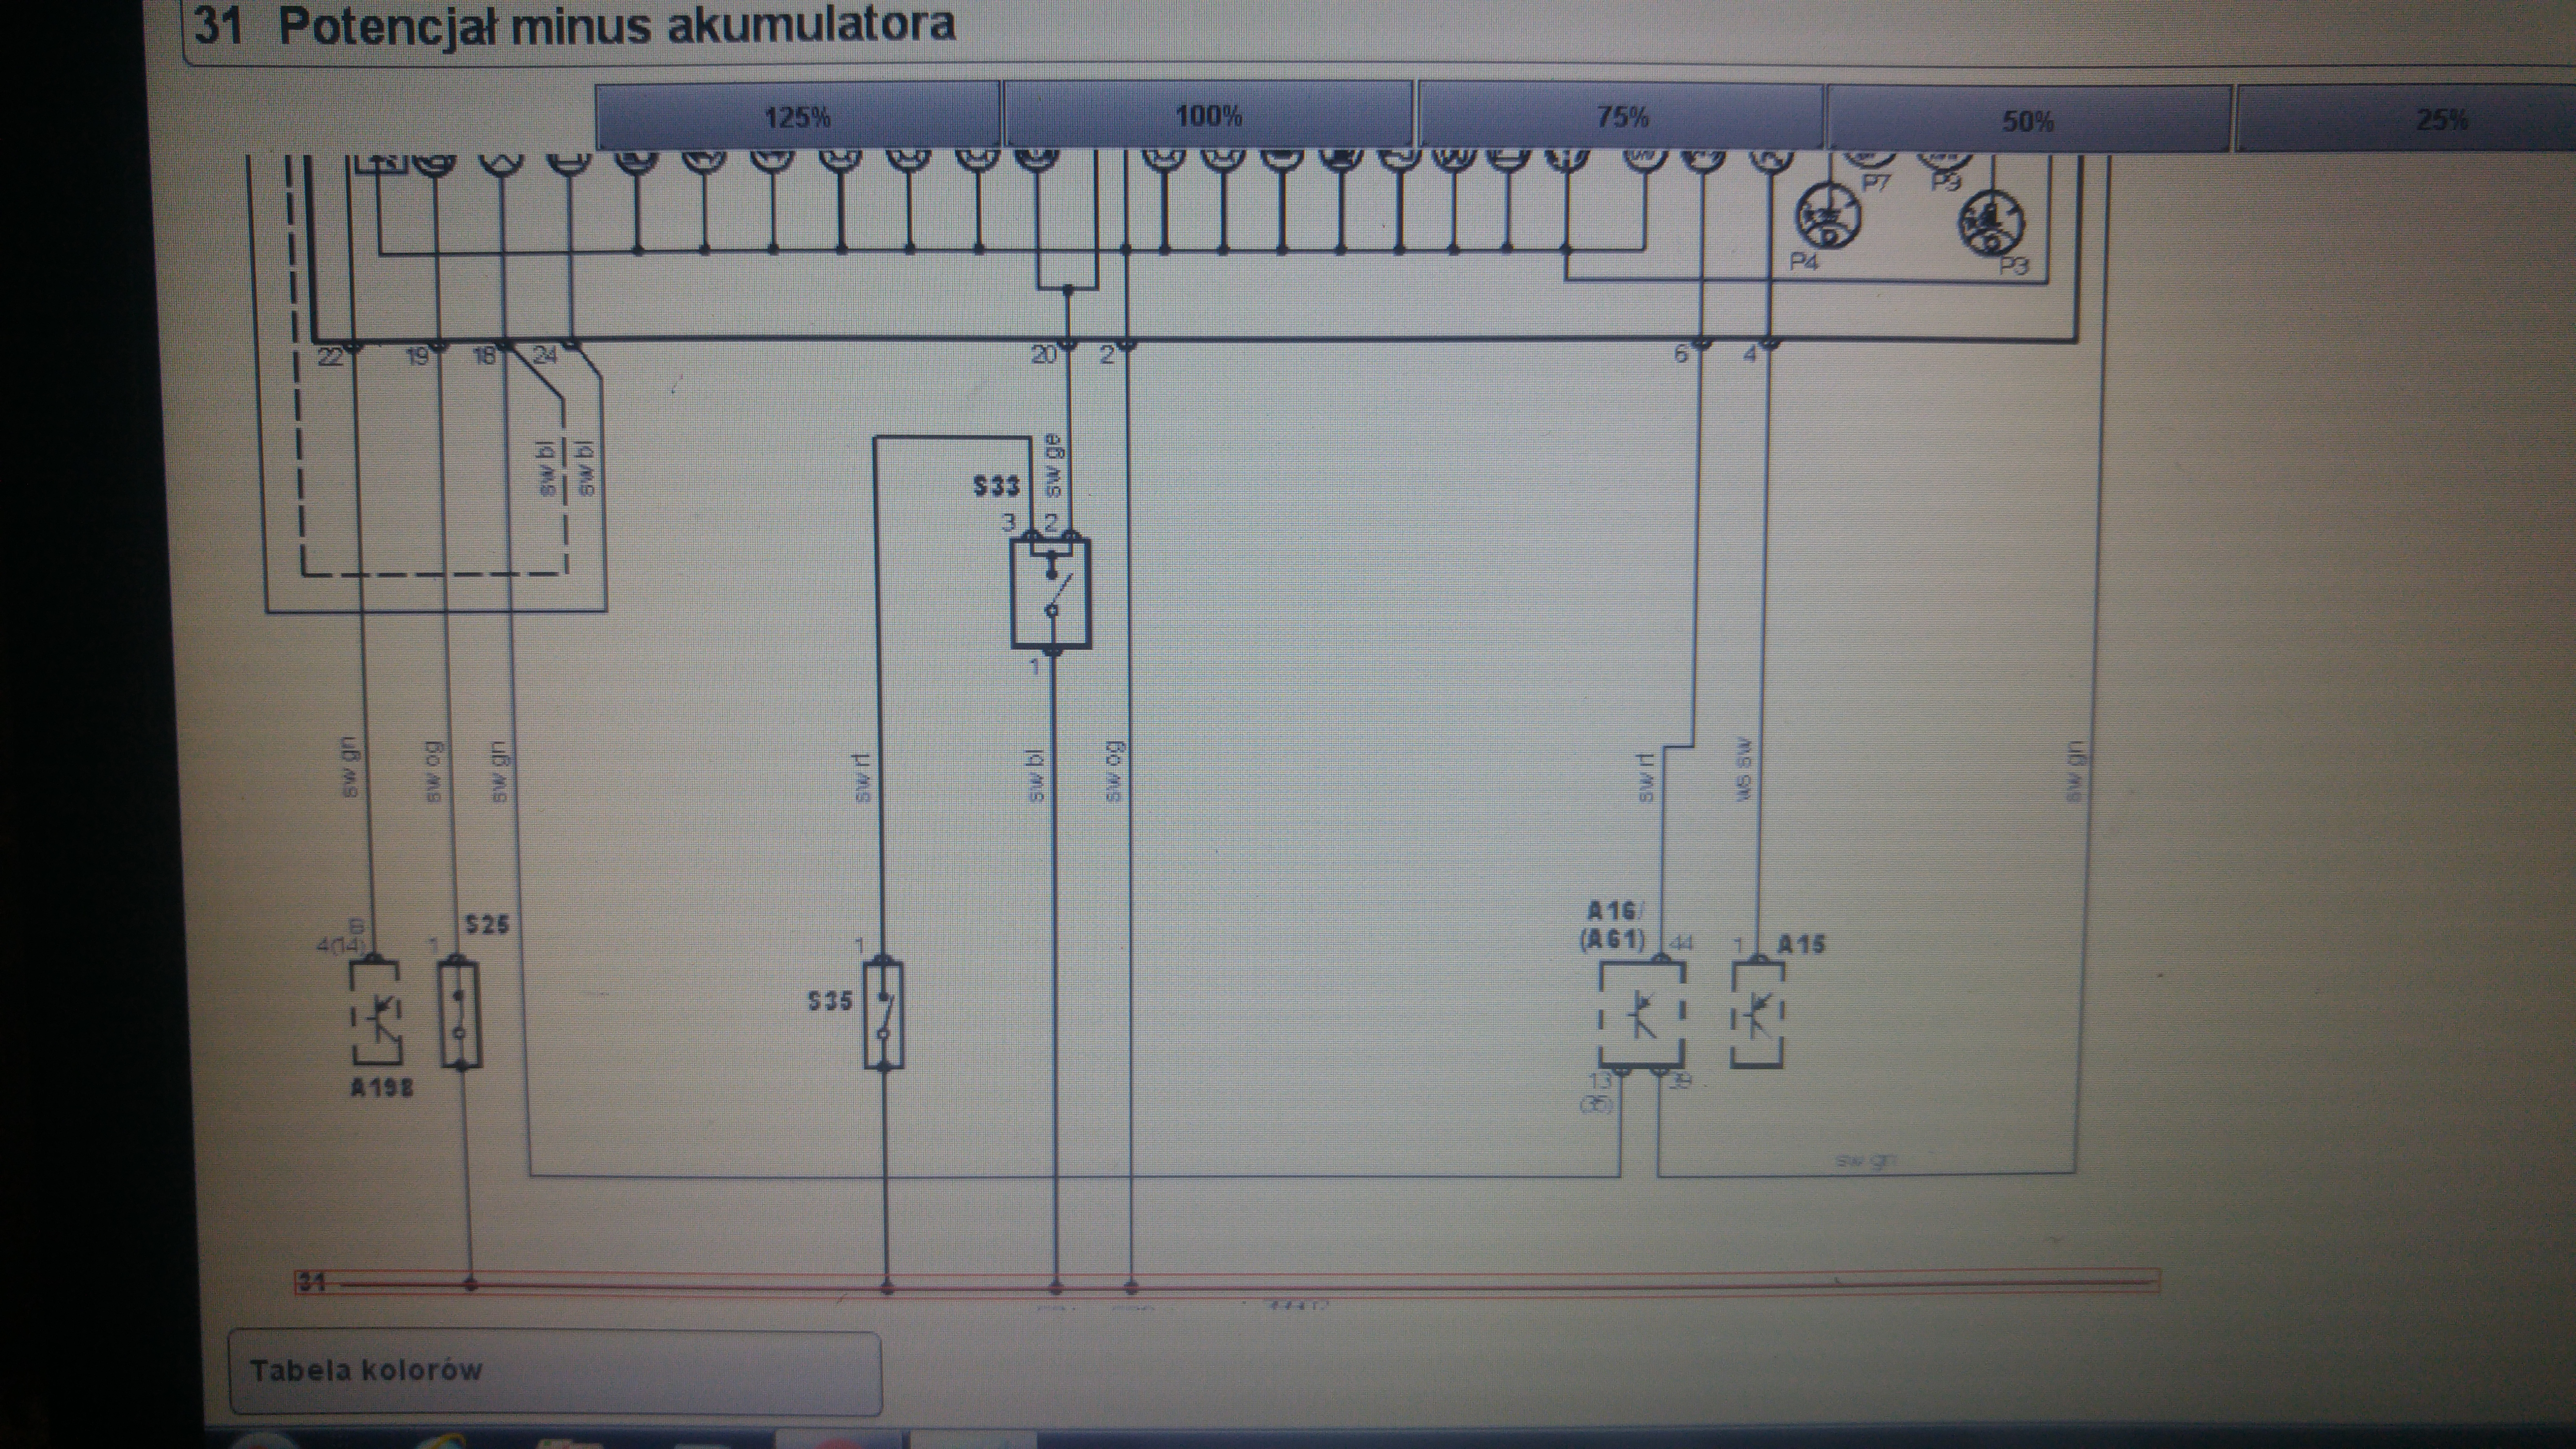The height and width of the screenshot is (1449, 2576).
Task: Set diagram zoom to 125%
Action: click(x=797, y=117)
